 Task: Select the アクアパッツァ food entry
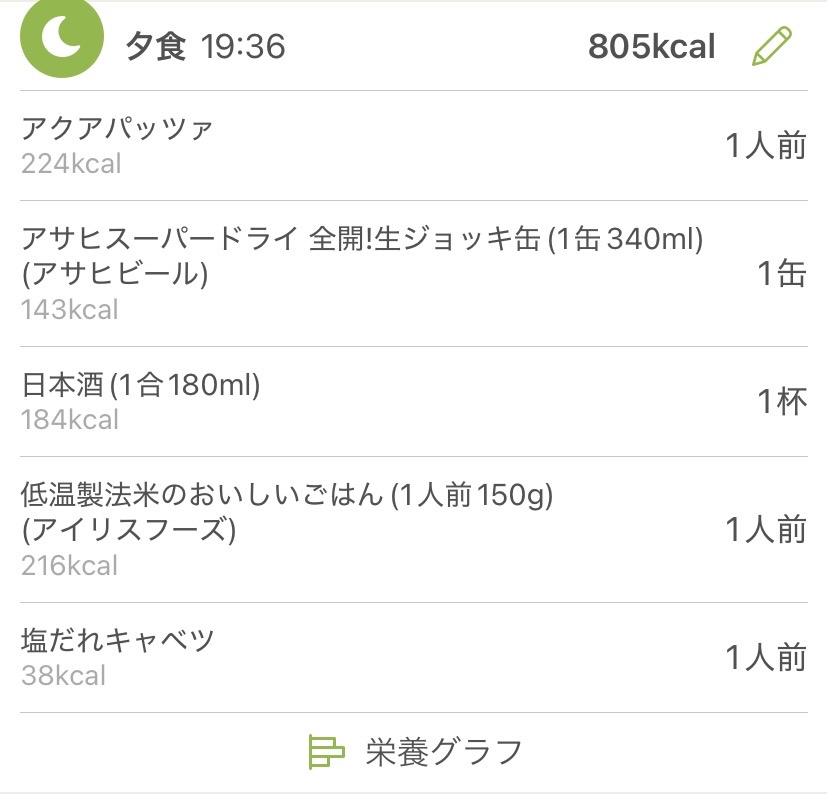pos(118,129)
